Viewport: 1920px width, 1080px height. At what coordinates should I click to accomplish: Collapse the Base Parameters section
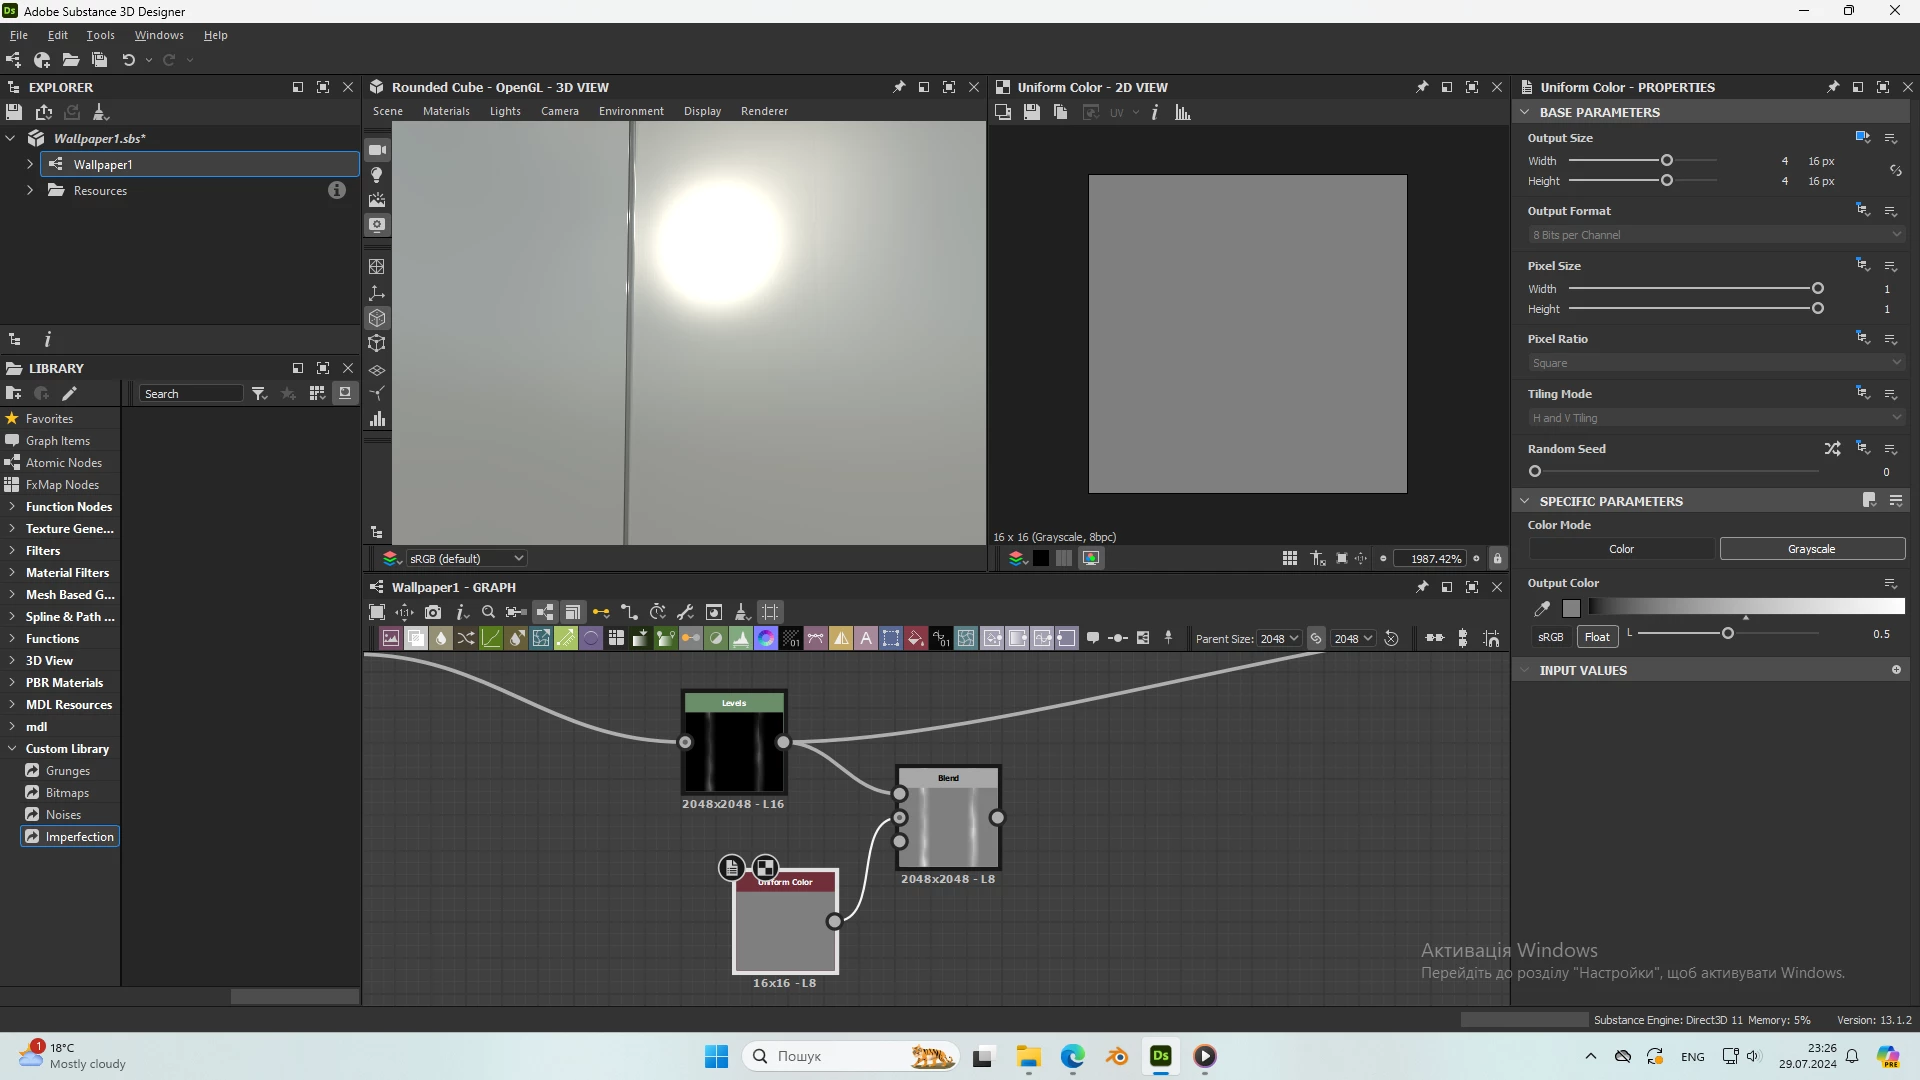(1525, 112)
